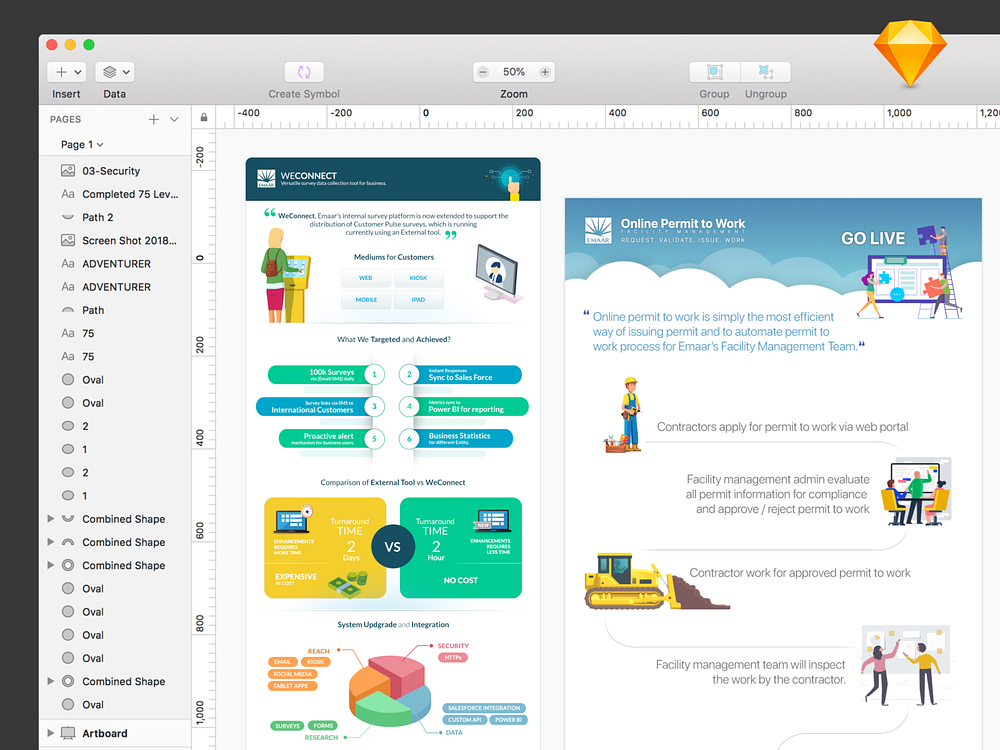Collapse the Pages panel via its chevron
This screenshot has height=750, width=1000.
(174, 119)
